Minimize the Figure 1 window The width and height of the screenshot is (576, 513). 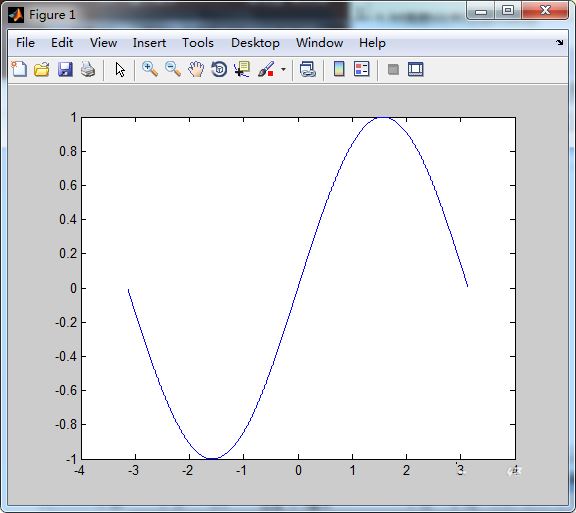(480, 12)
